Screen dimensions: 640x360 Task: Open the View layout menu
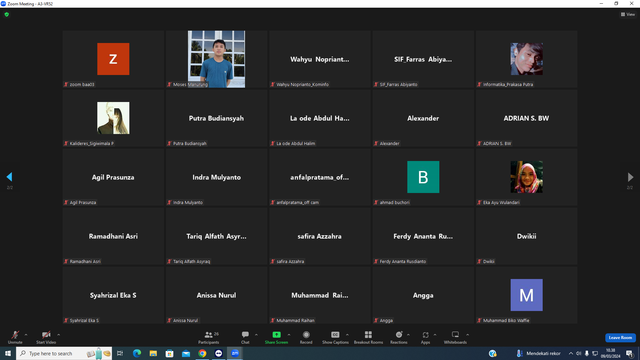628,14
